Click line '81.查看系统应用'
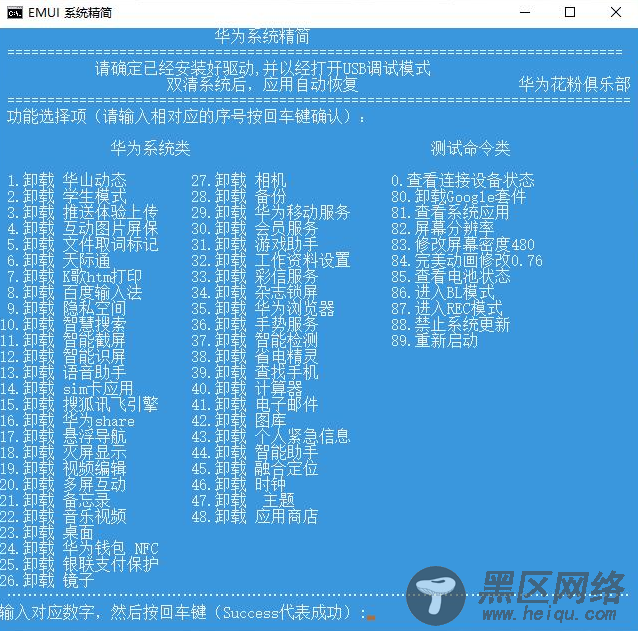The height and width of the screenshot is (631, 638). tap(450, 213)
